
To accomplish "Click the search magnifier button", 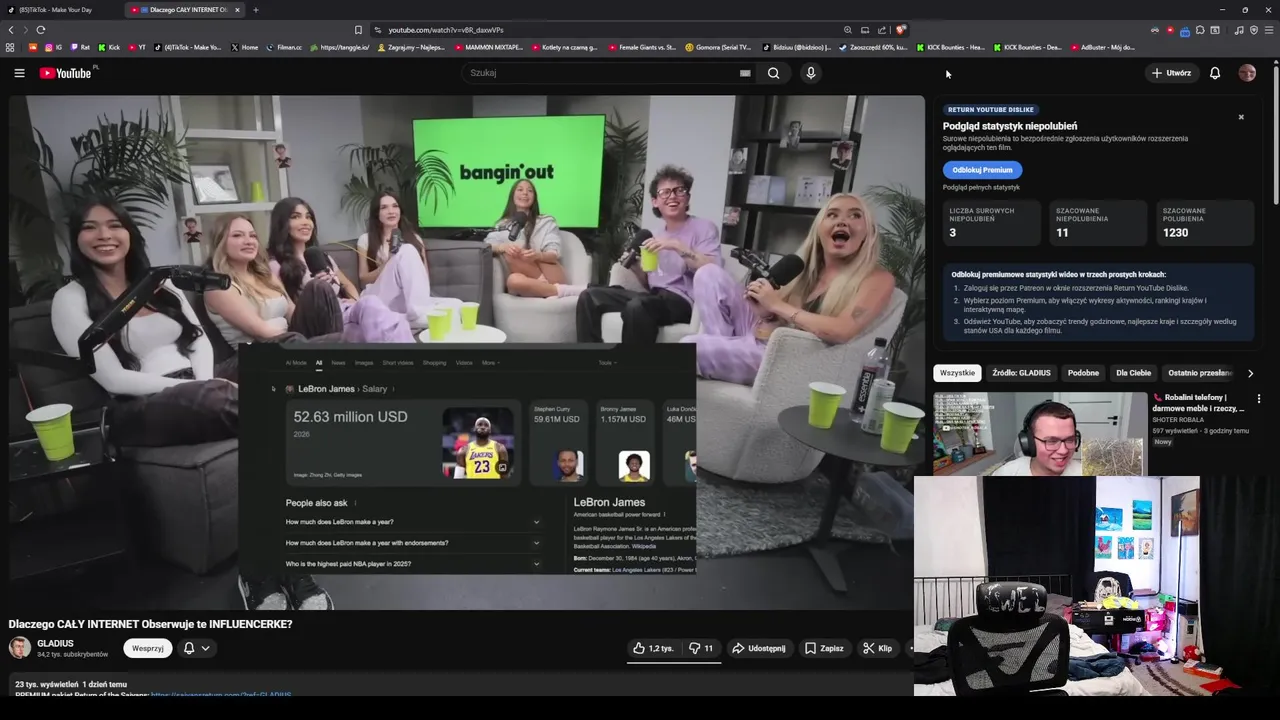I will tap(773, 73).
